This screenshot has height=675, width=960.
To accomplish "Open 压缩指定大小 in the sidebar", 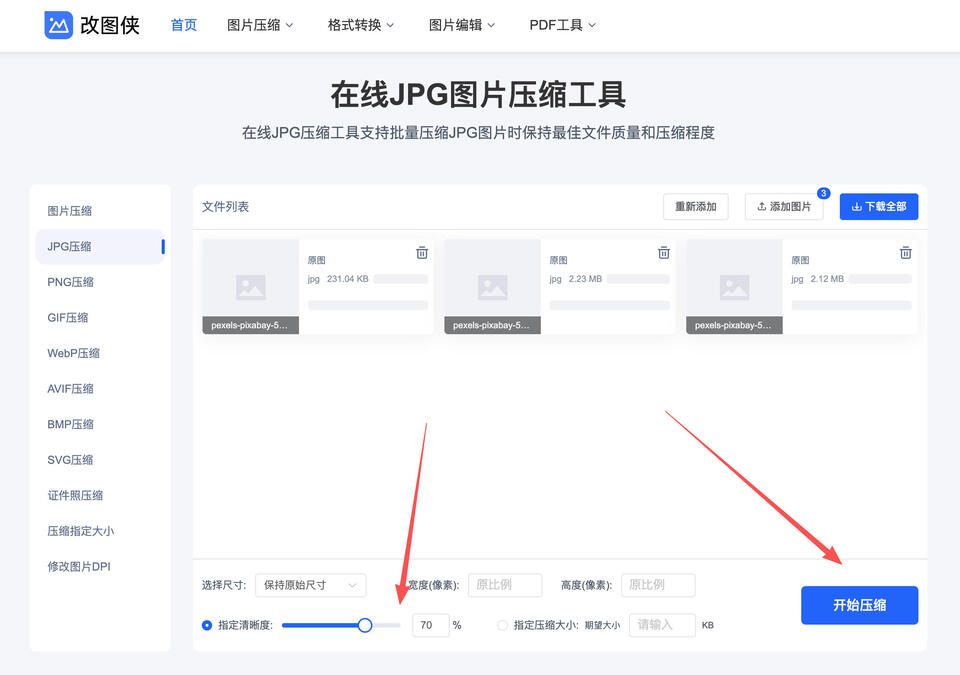I will click(100, 531).
